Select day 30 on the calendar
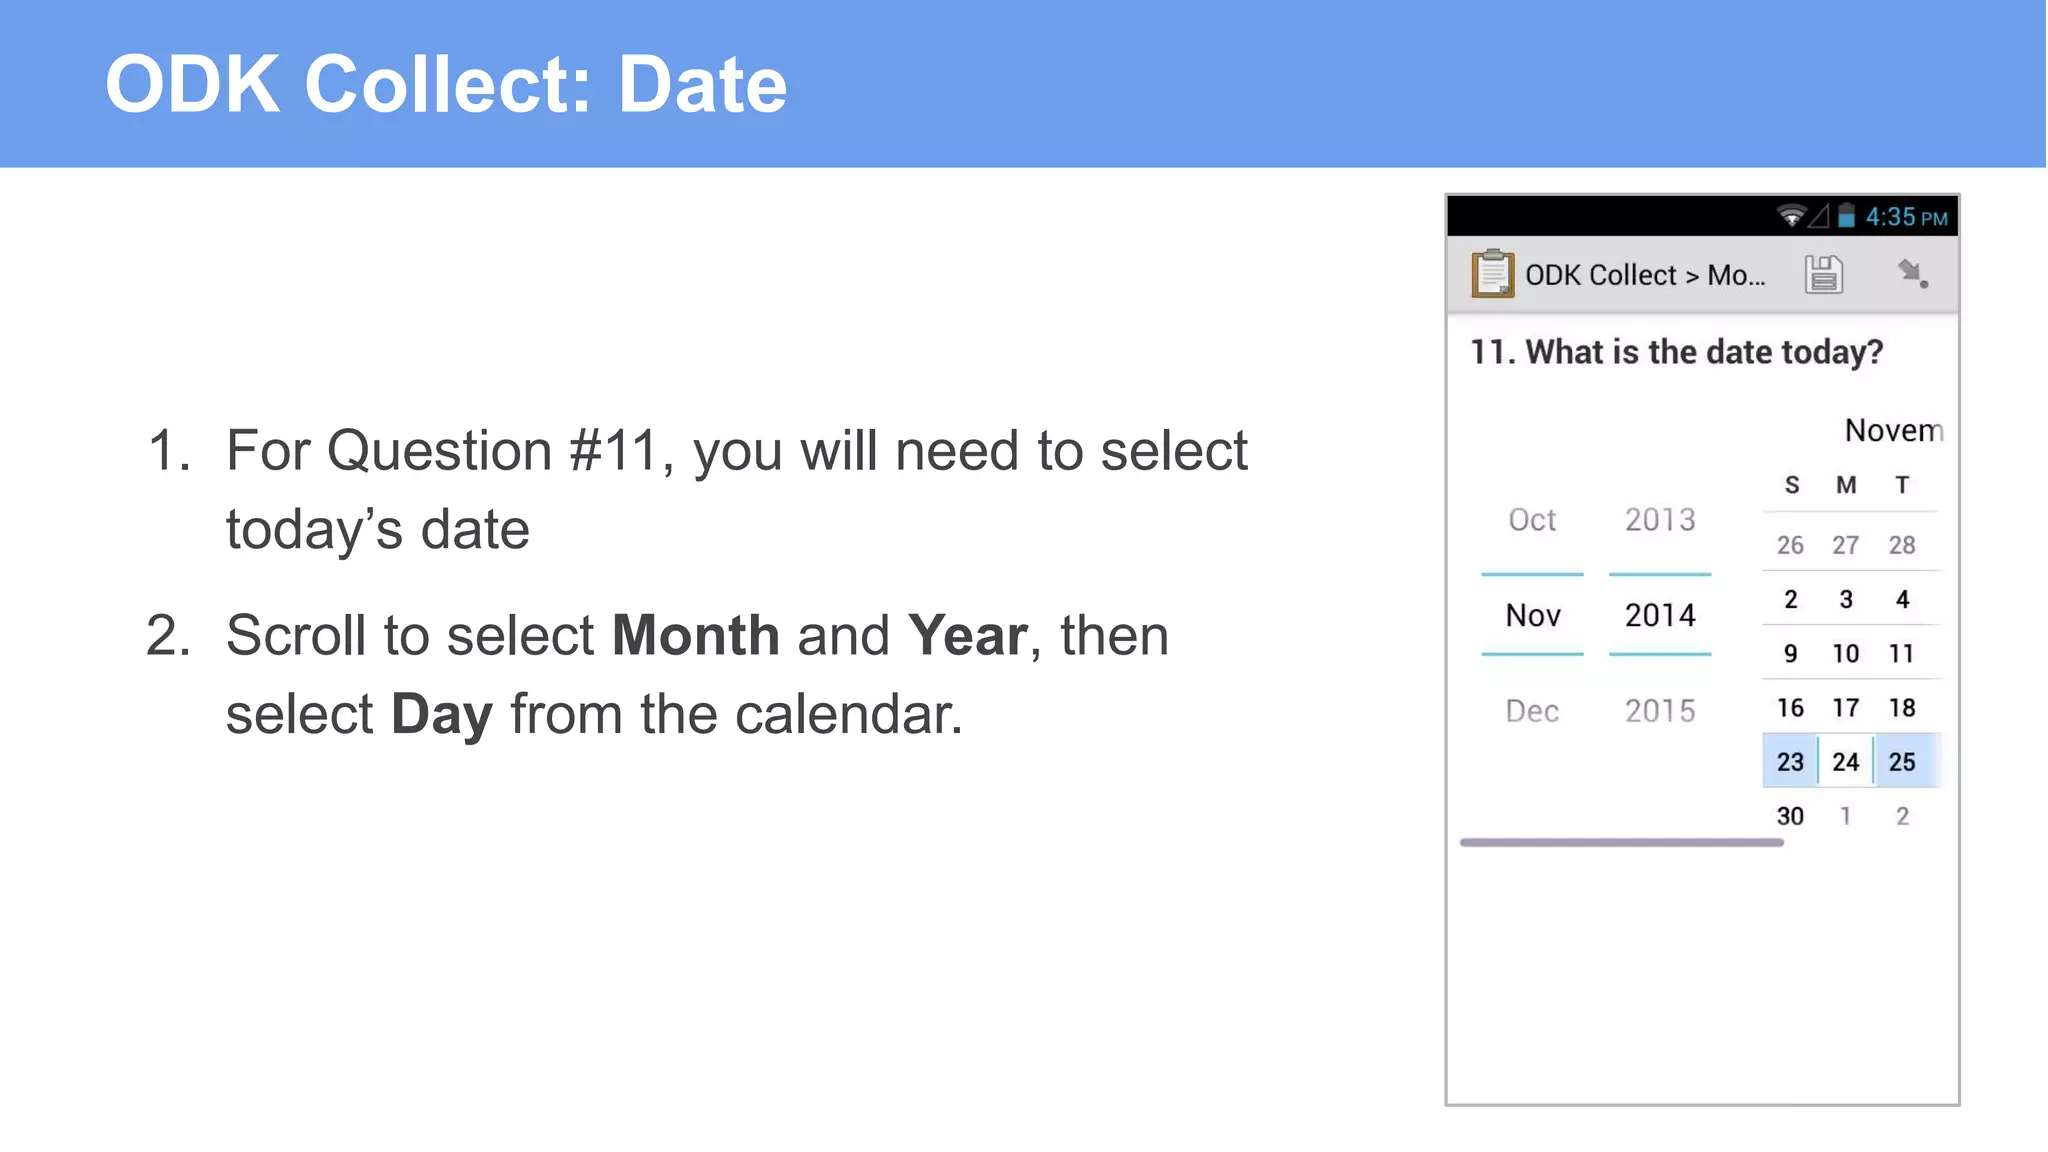 pyautogui.click(x=1790, y=816)
